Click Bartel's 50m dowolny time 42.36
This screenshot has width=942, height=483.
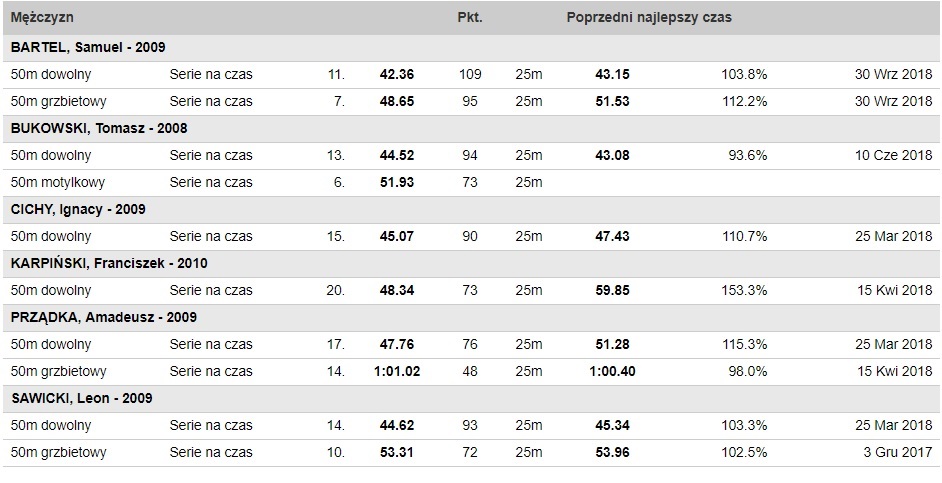pyautogui.click(x=397, y=74)
